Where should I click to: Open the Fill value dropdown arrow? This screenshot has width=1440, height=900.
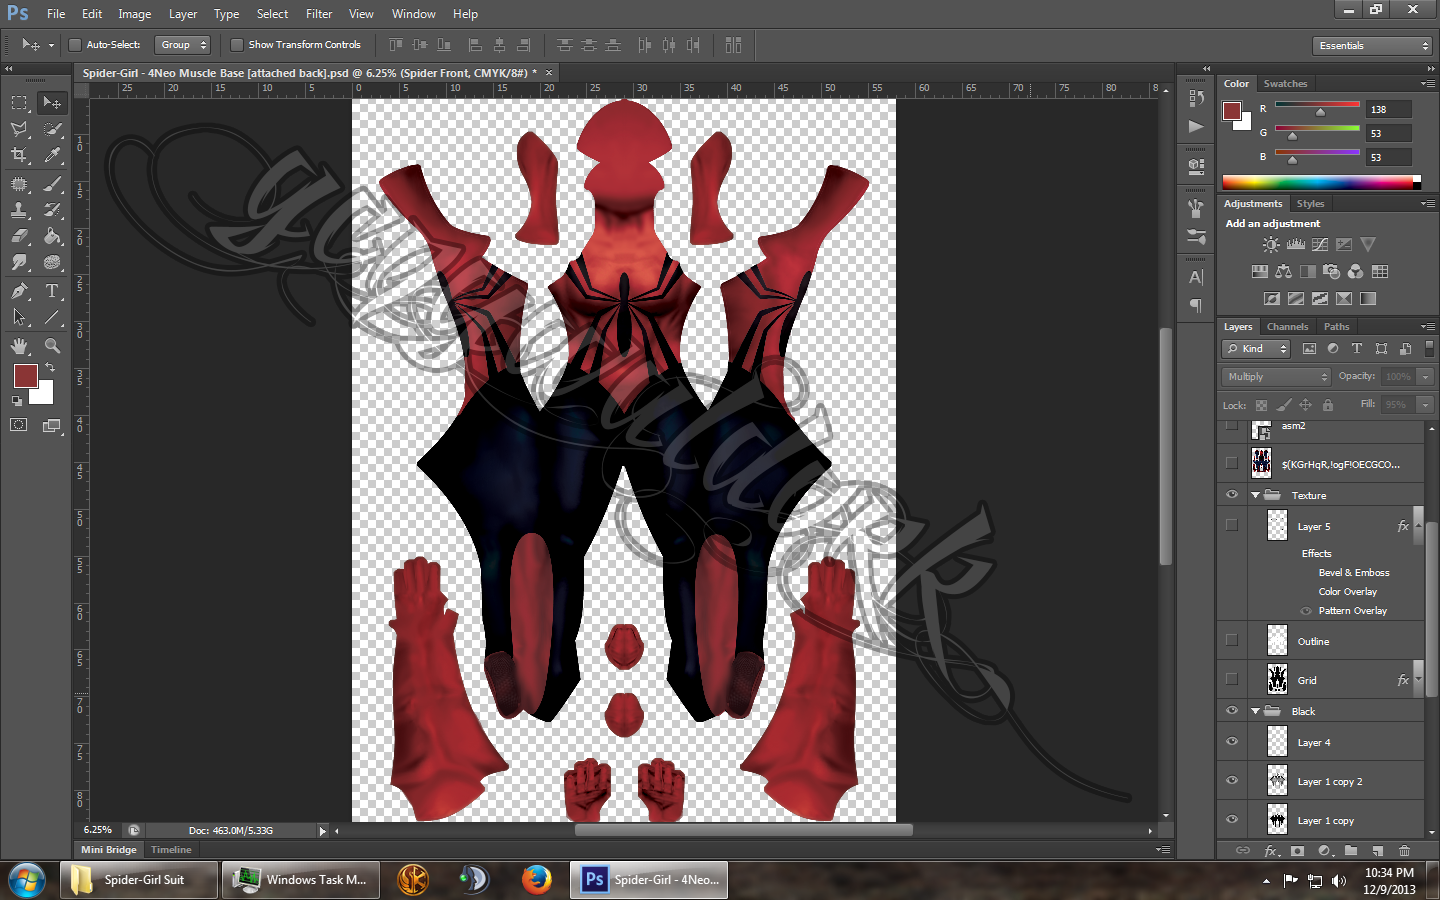click(x=1425, y=405)
